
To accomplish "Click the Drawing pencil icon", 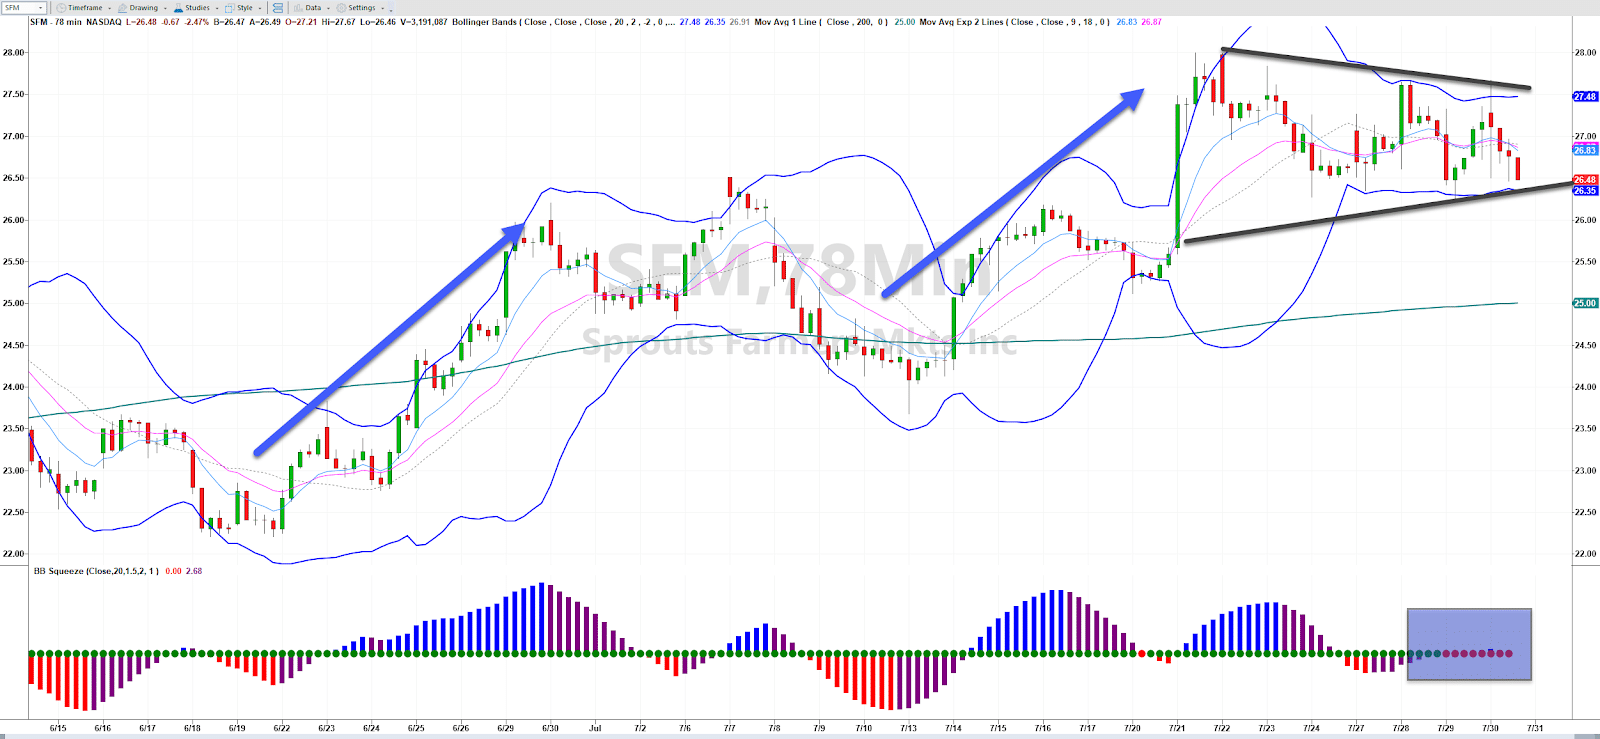I will tap(122, 8).
